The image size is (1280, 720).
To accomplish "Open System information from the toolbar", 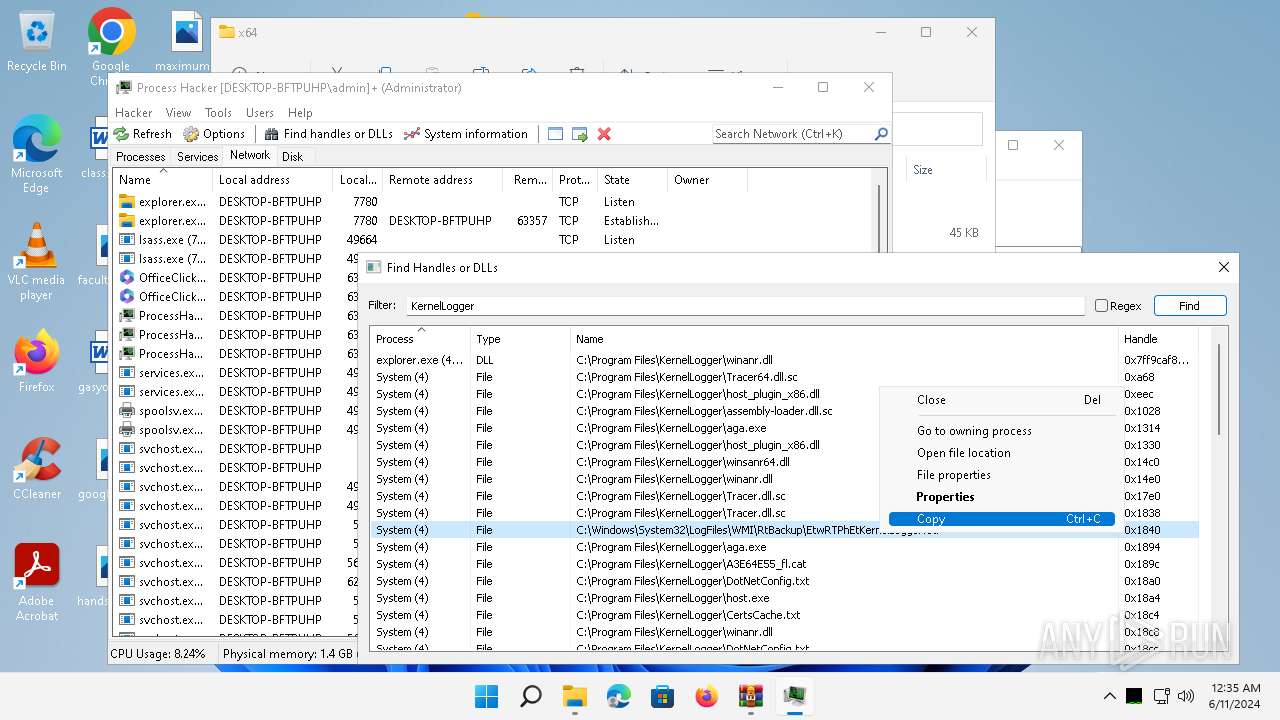I will 465,134.
